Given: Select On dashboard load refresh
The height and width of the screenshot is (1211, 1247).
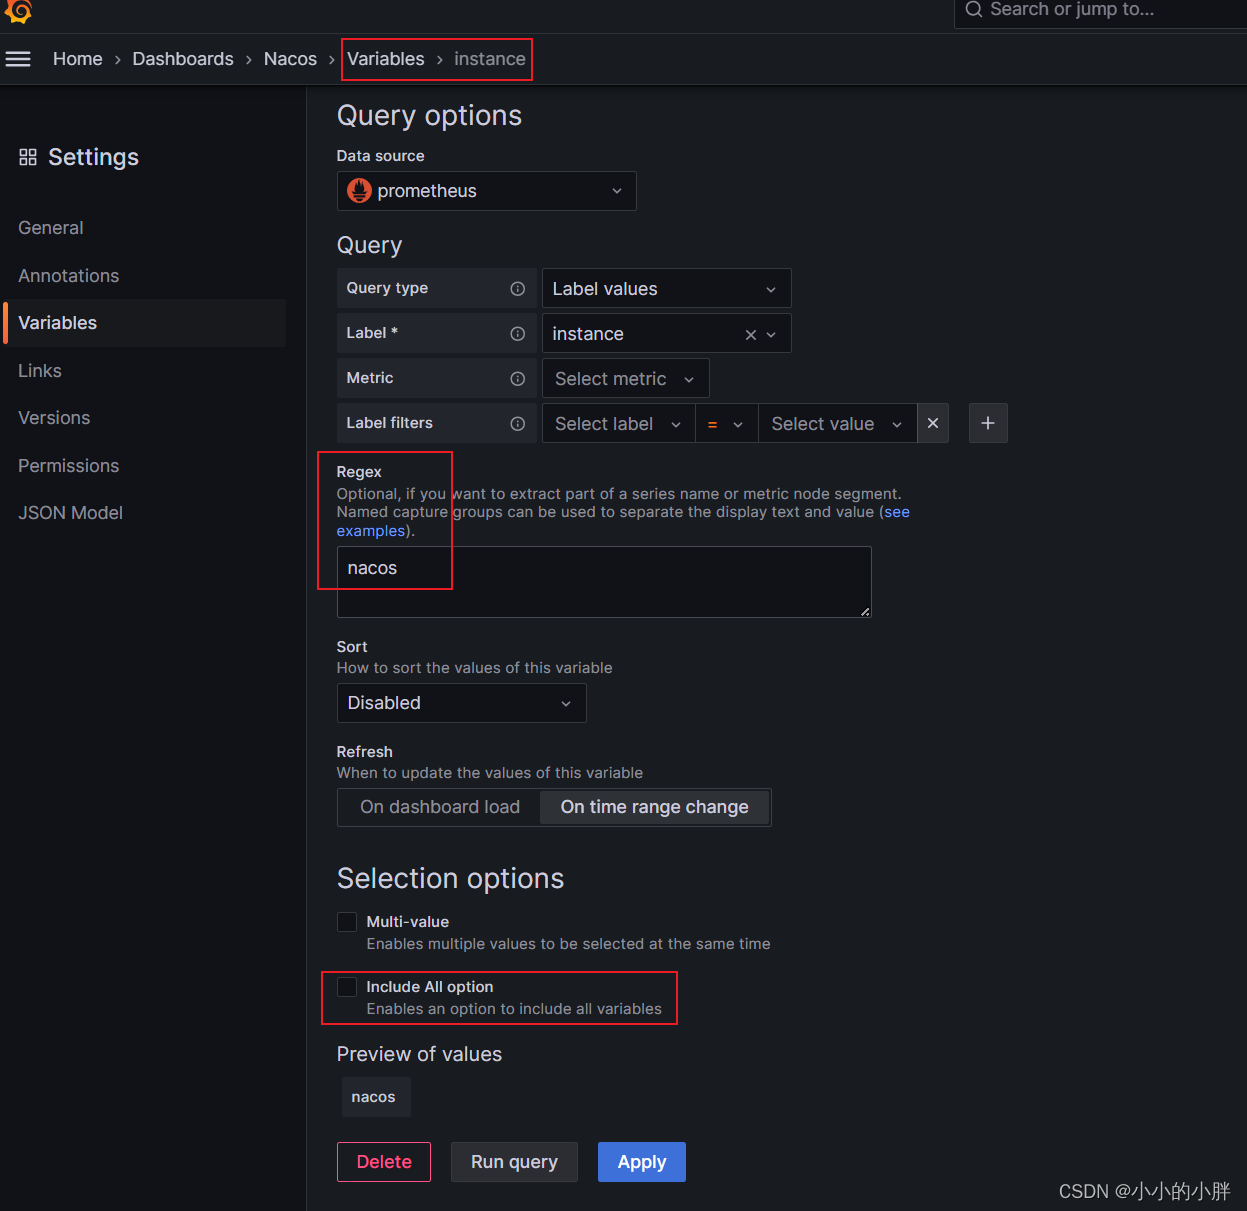Looking at the screenshot, I should pos(440,807).
